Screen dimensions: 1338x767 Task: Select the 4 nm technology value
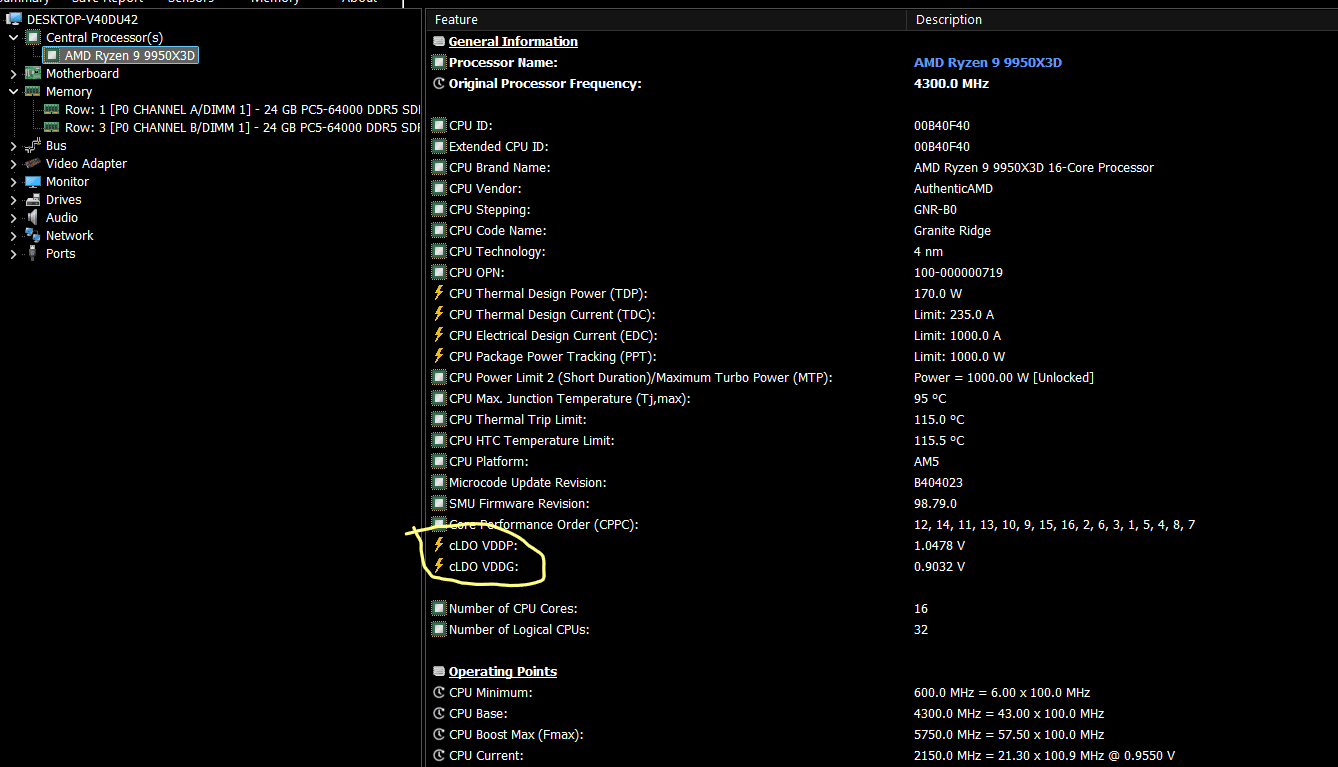coord(928,251)
